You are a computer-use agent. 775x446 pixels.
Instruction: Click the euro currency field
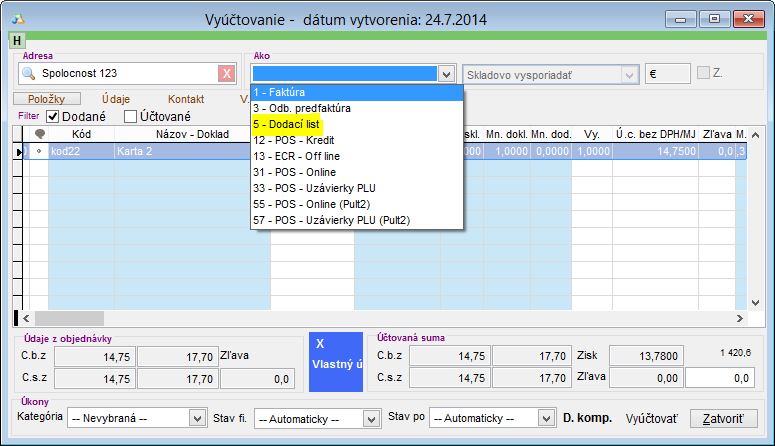pyautogui.click(x=669, y=74)
